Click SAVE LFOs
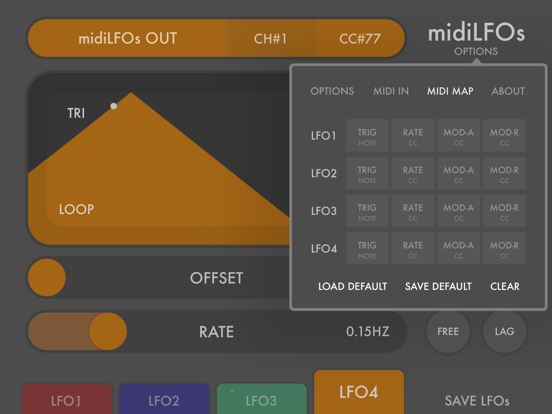 point(477,401)
